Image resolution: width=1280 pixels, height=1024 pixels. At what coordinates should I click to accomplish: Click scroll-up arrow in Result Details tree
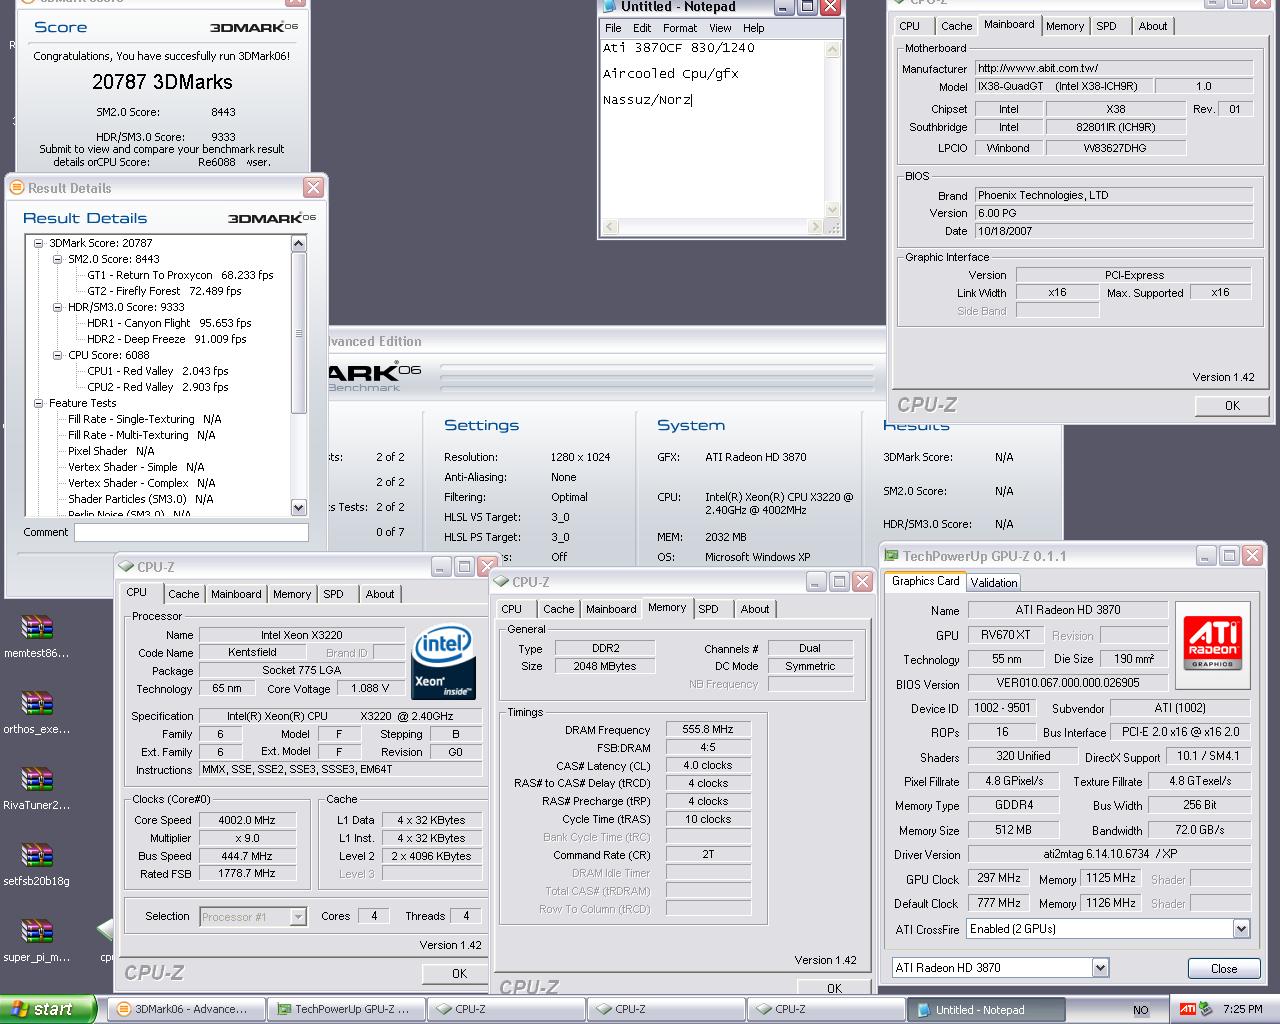[298, 243]
